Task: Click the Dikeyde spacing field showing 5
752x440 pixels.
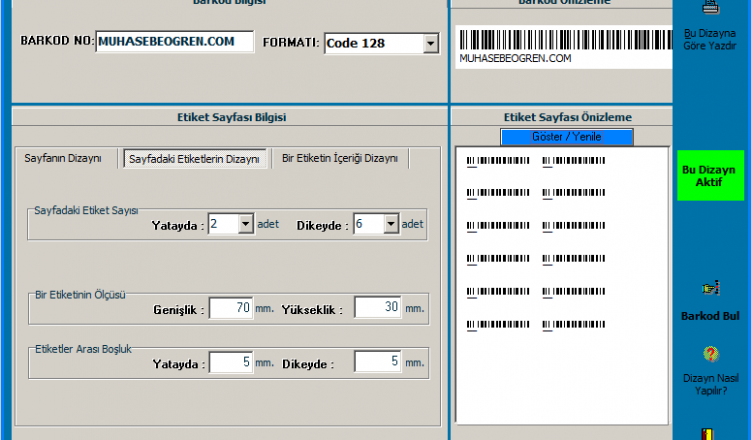Action: pyautogui.click(x=377, y=361)
